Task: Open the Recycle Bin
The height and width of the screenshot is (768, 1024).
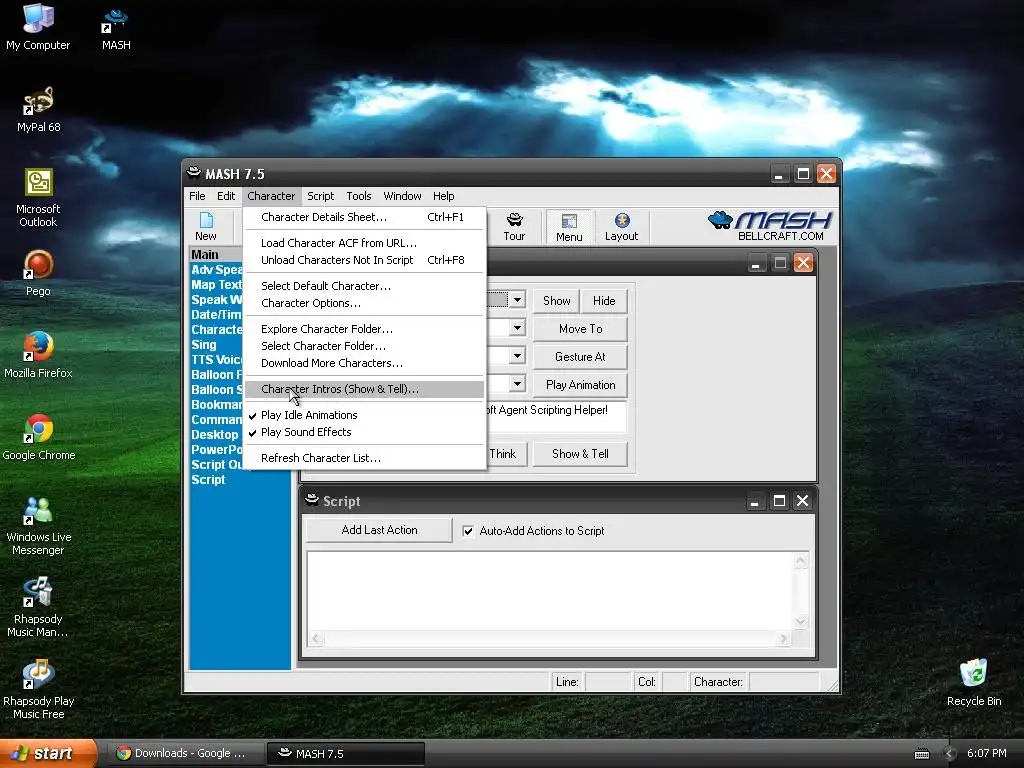Action: point(974,682)
